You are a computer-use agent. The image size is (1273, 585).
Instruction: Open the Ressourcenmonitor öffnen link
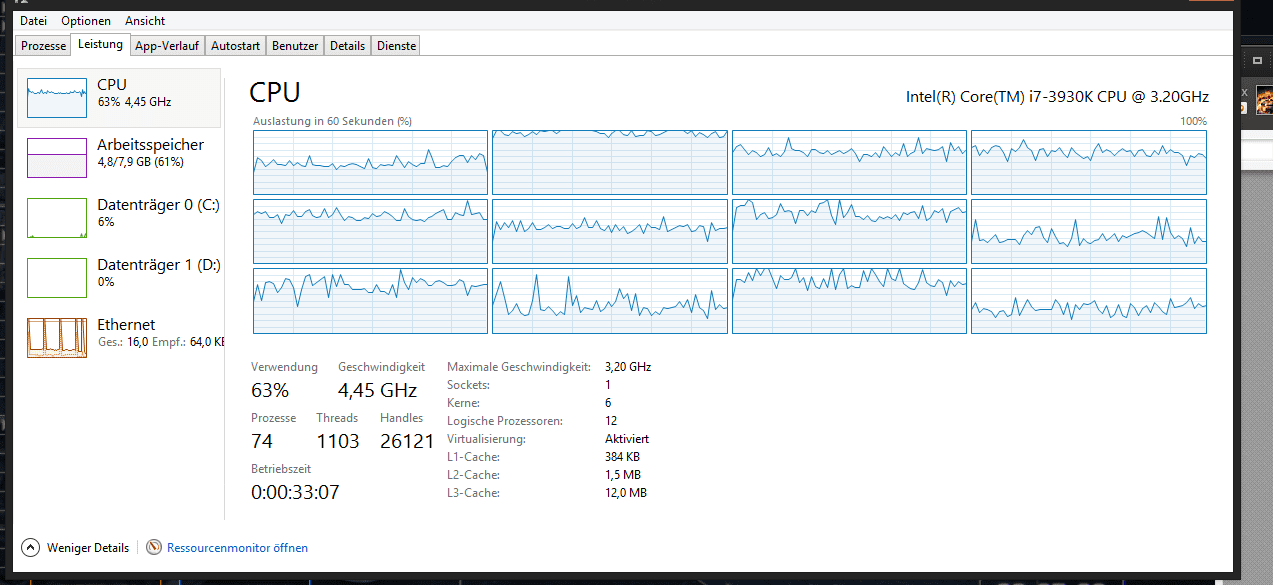pyautogui.click(x=237, y=548)
